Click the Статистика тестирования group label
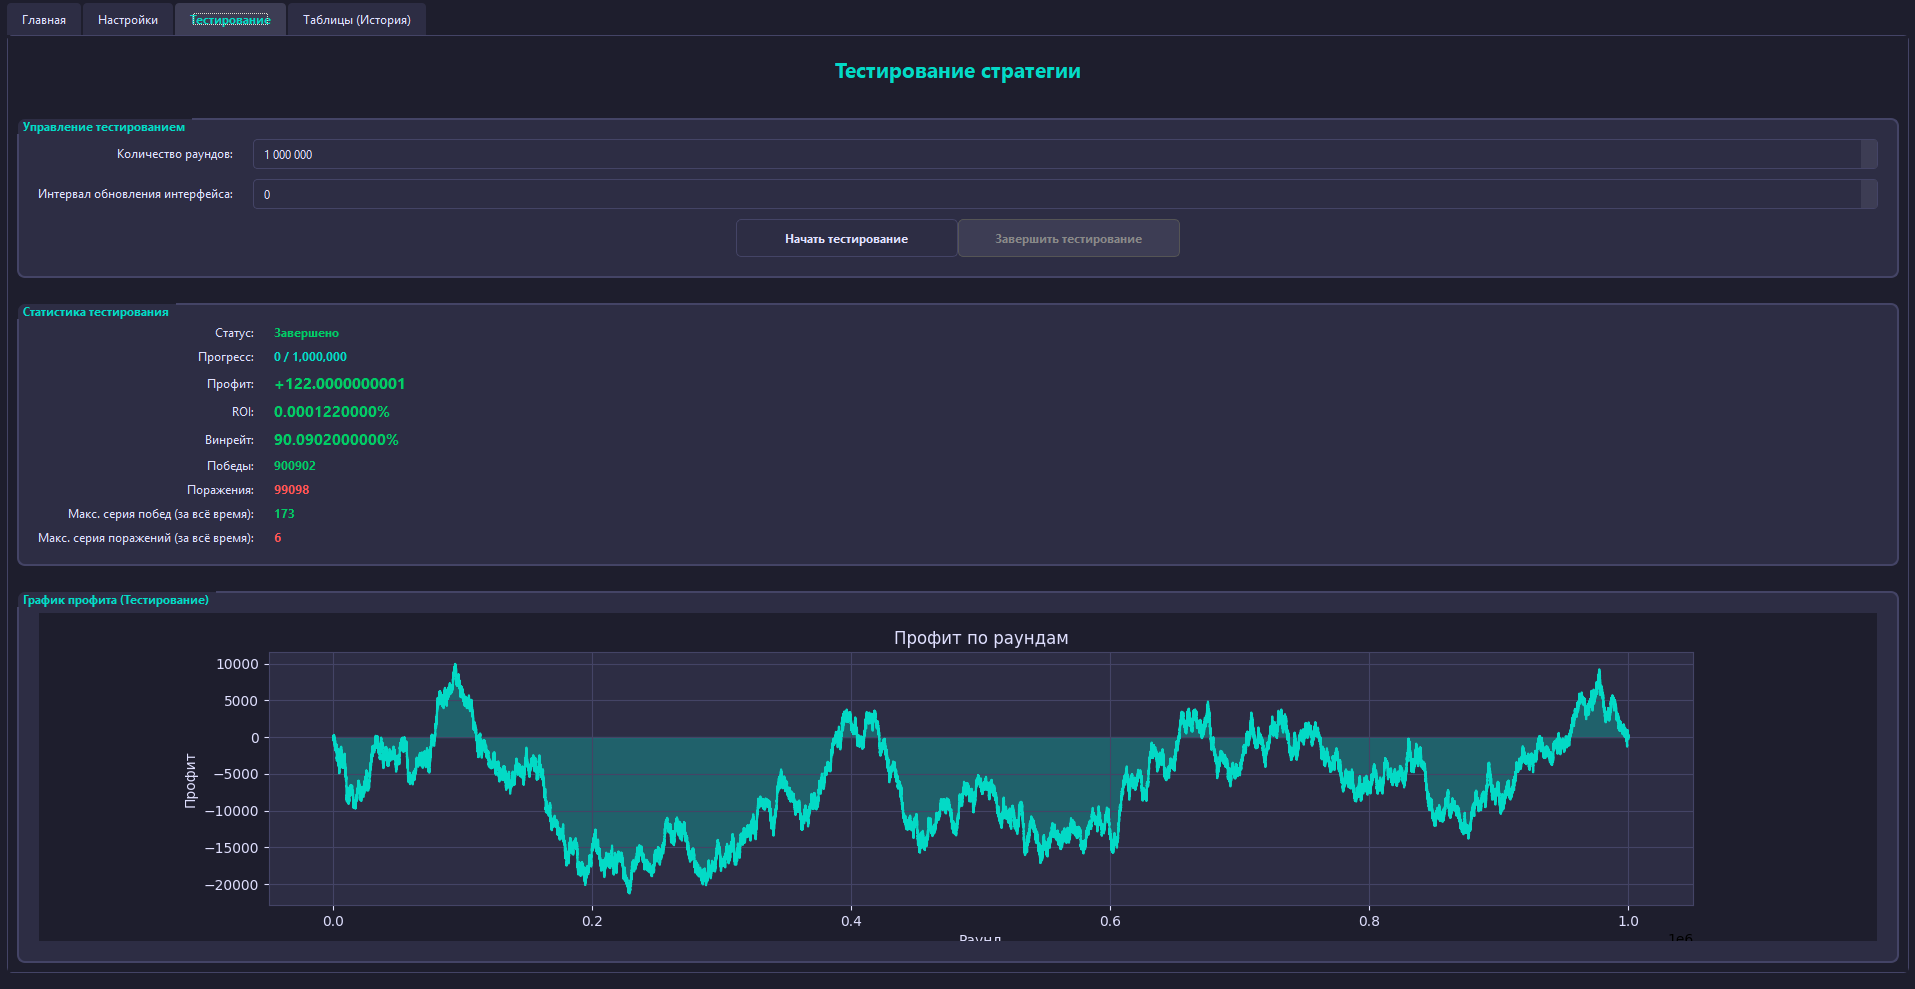Screen dimensions: 1915x989 tap(96, 312)
